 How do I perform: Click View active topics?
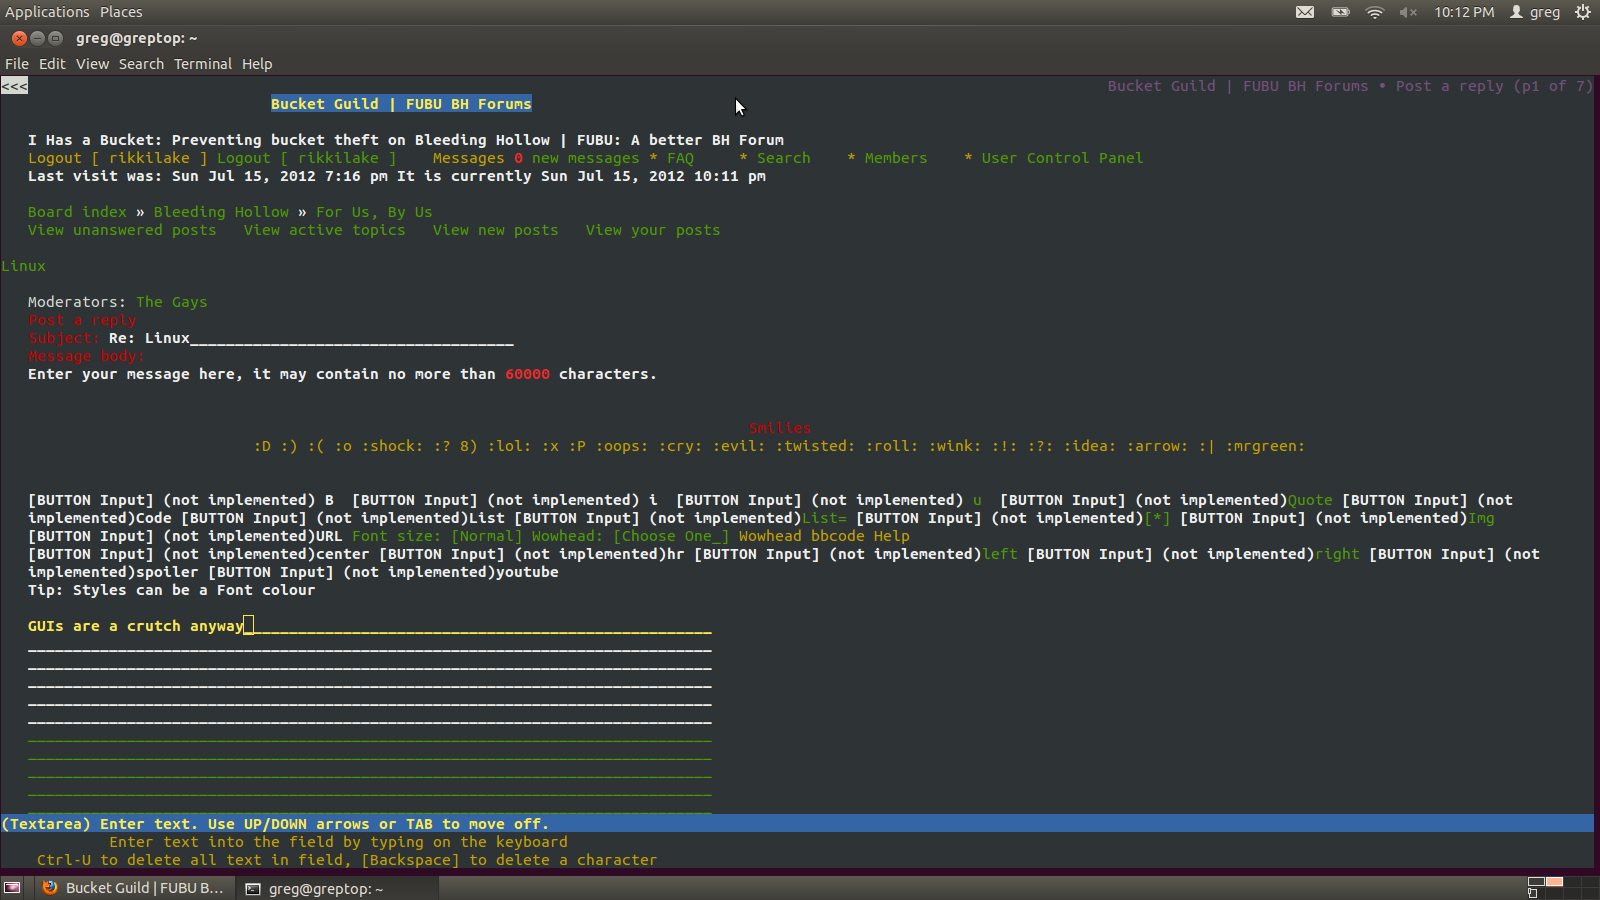click(325, 230)
